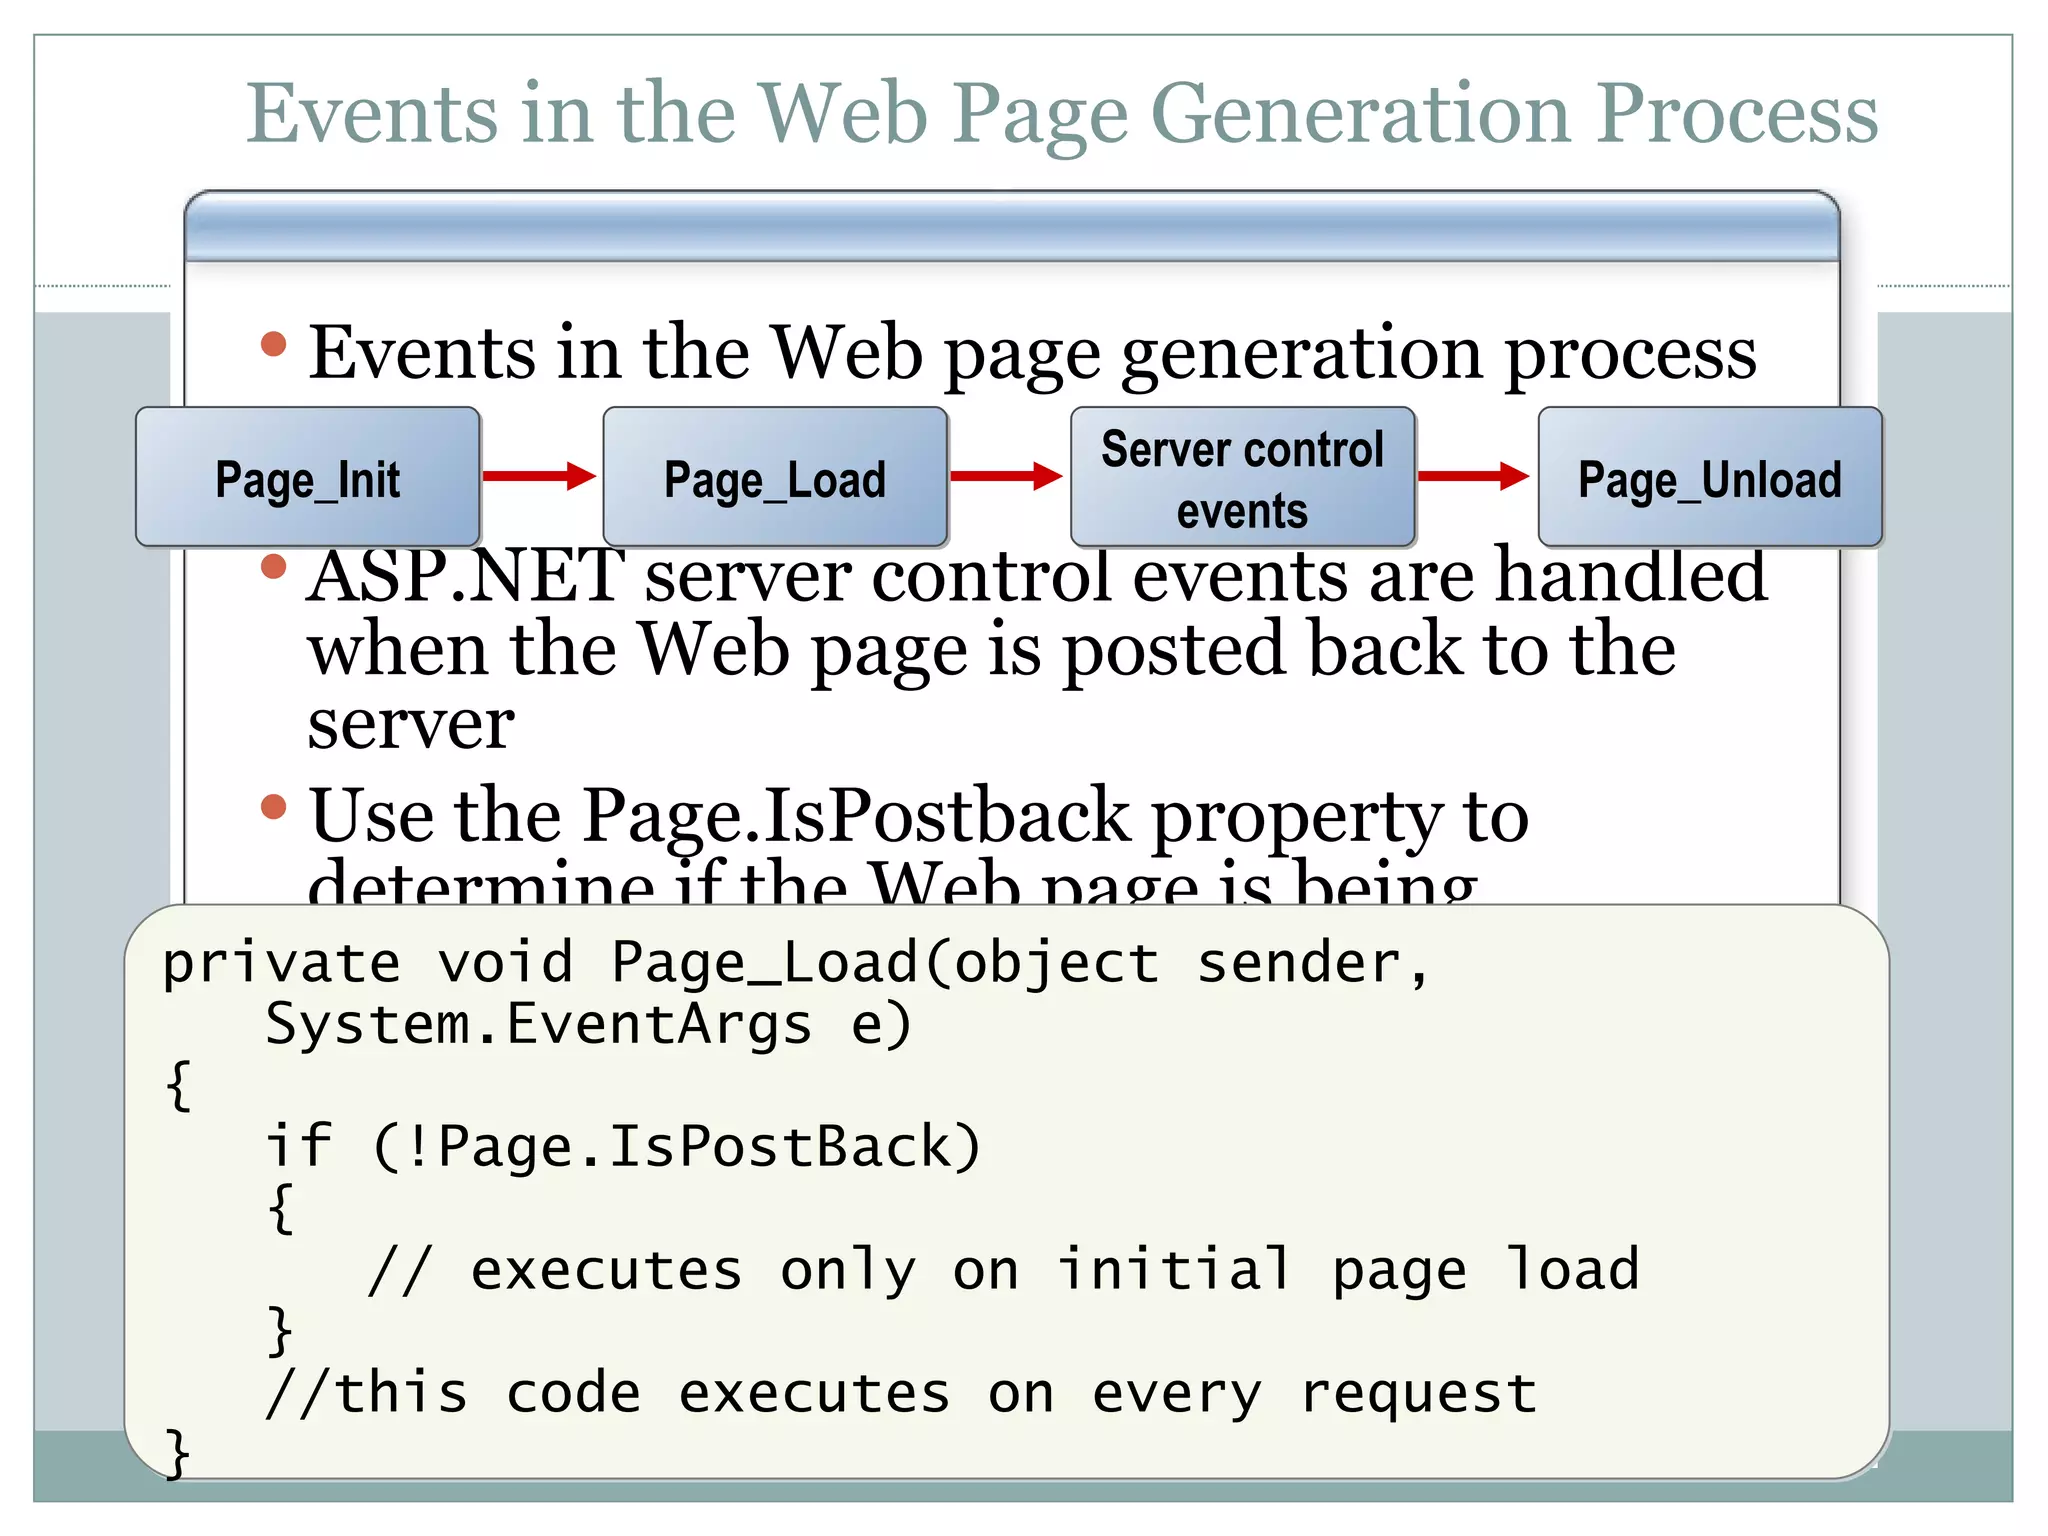Click the Page_Unload diagram box
Viewport: 2048px width, 1536px height.
point(1710,477)
